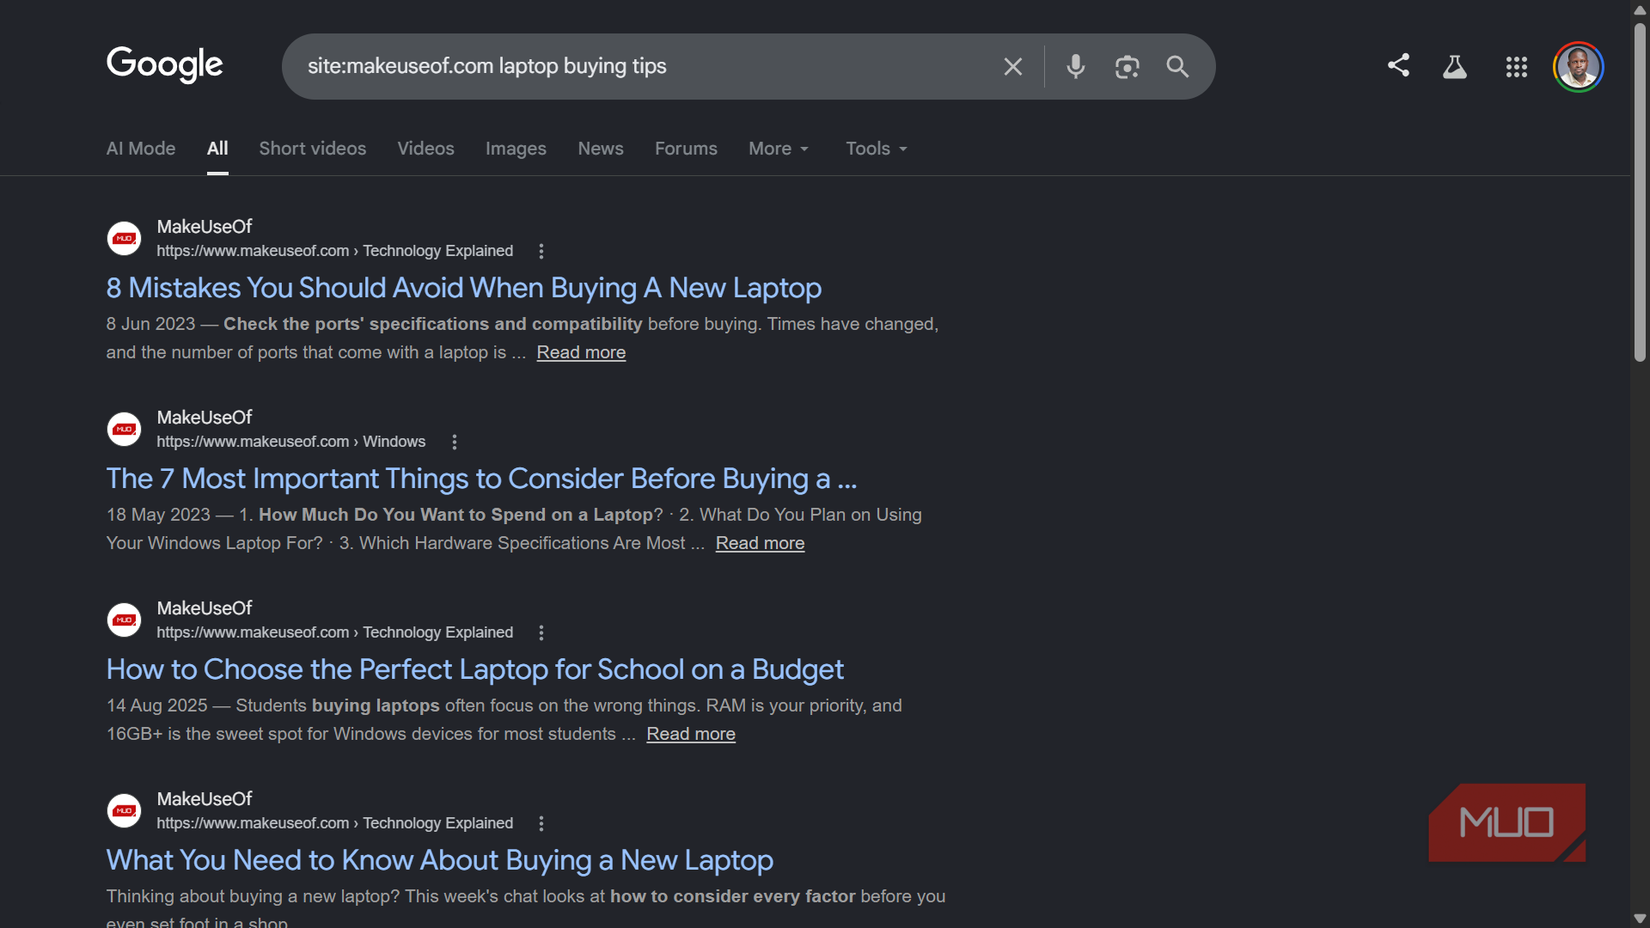Viewport: 1650px width, 928px height.
Task: Click the scrollbar down arrow
Action: (x=1640, y=918)
